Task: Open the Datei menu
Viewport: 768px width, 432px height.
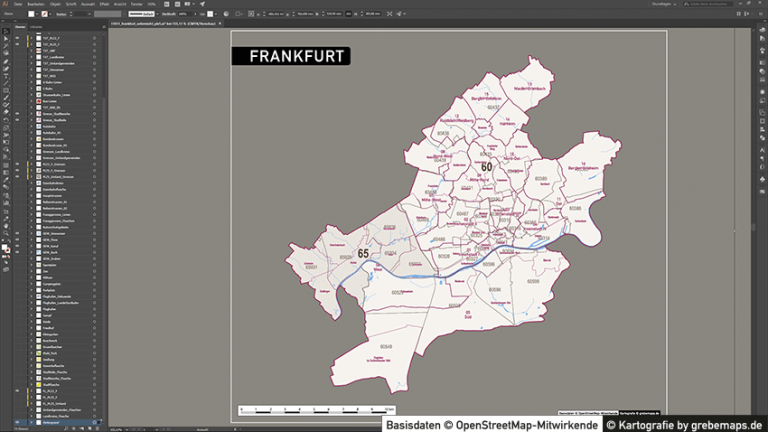Action: tap(18, 4)
